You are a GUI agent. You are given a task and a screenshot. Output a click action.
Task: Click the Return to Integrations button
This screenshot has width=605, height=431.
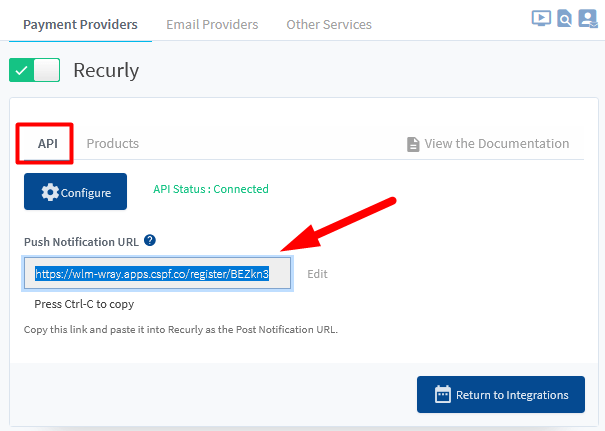point(501,394)
